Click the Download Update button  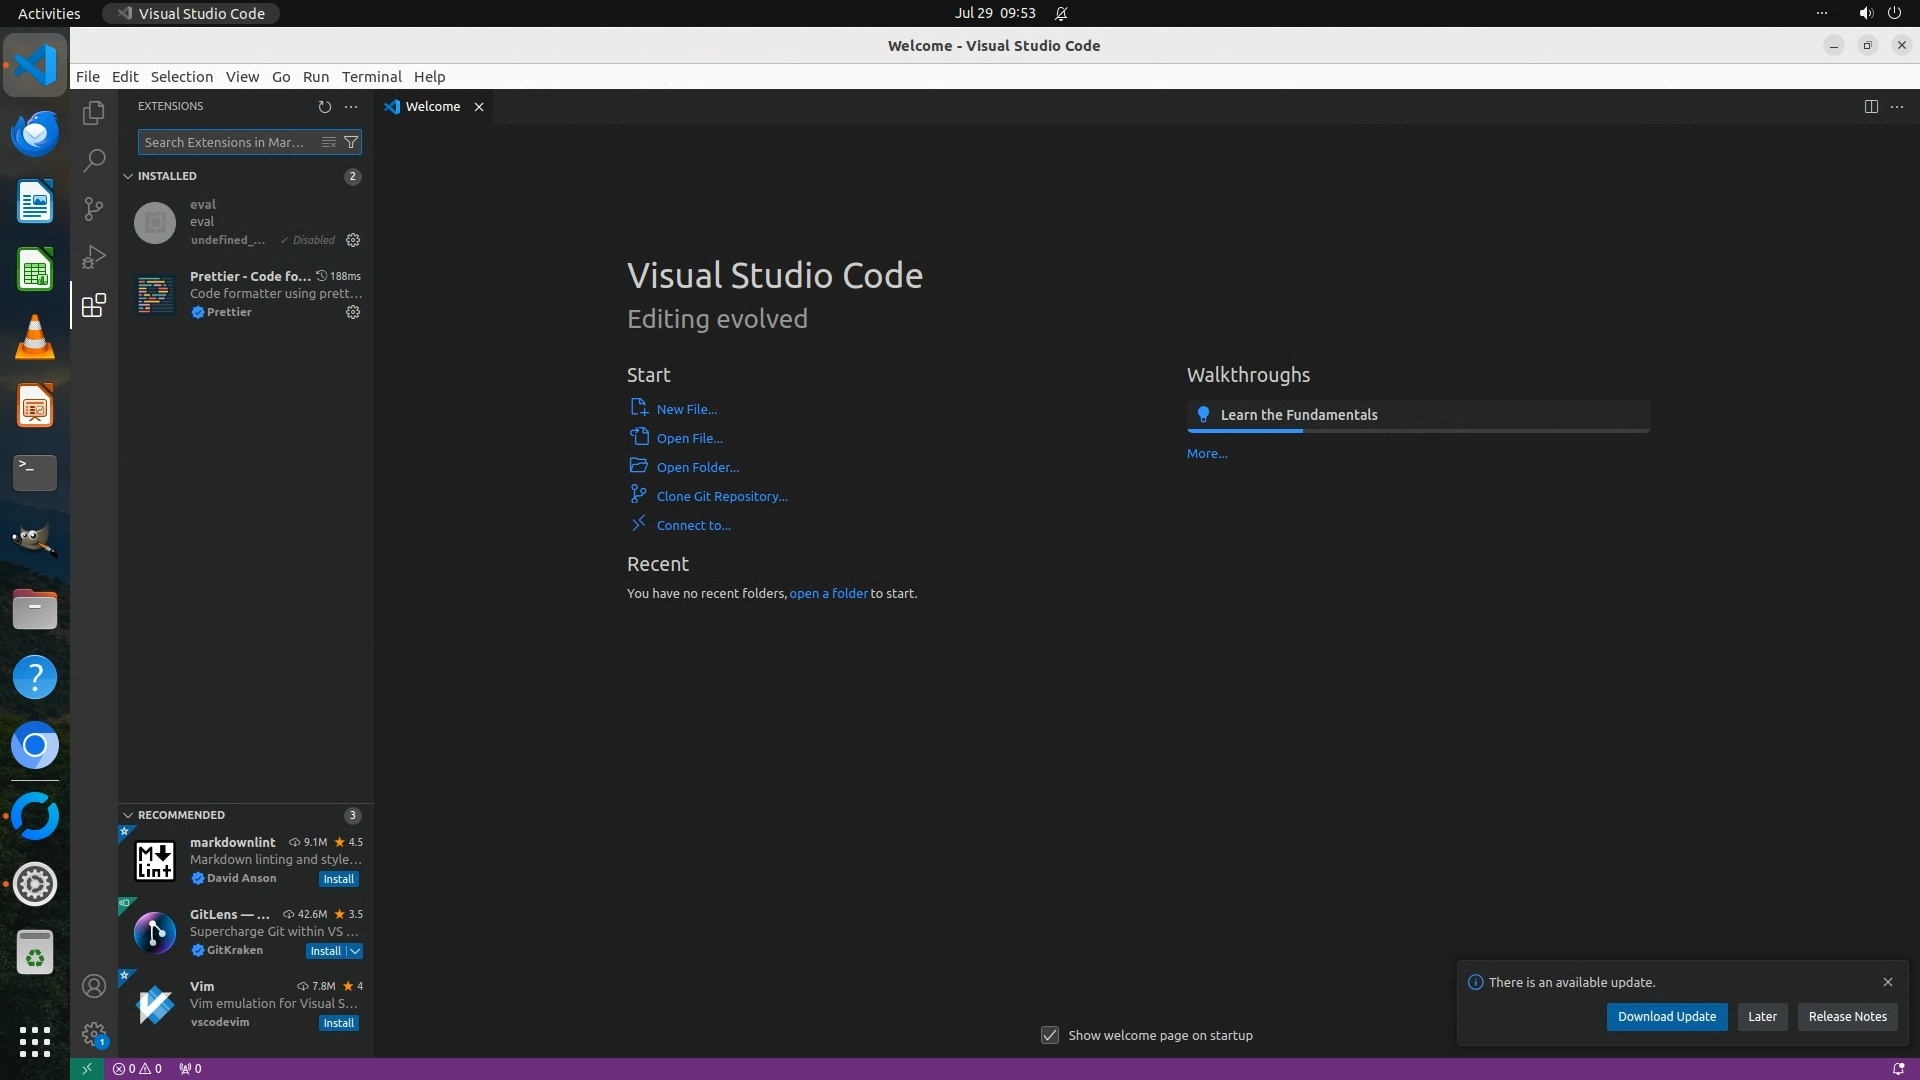[x=1666, y=1016]
